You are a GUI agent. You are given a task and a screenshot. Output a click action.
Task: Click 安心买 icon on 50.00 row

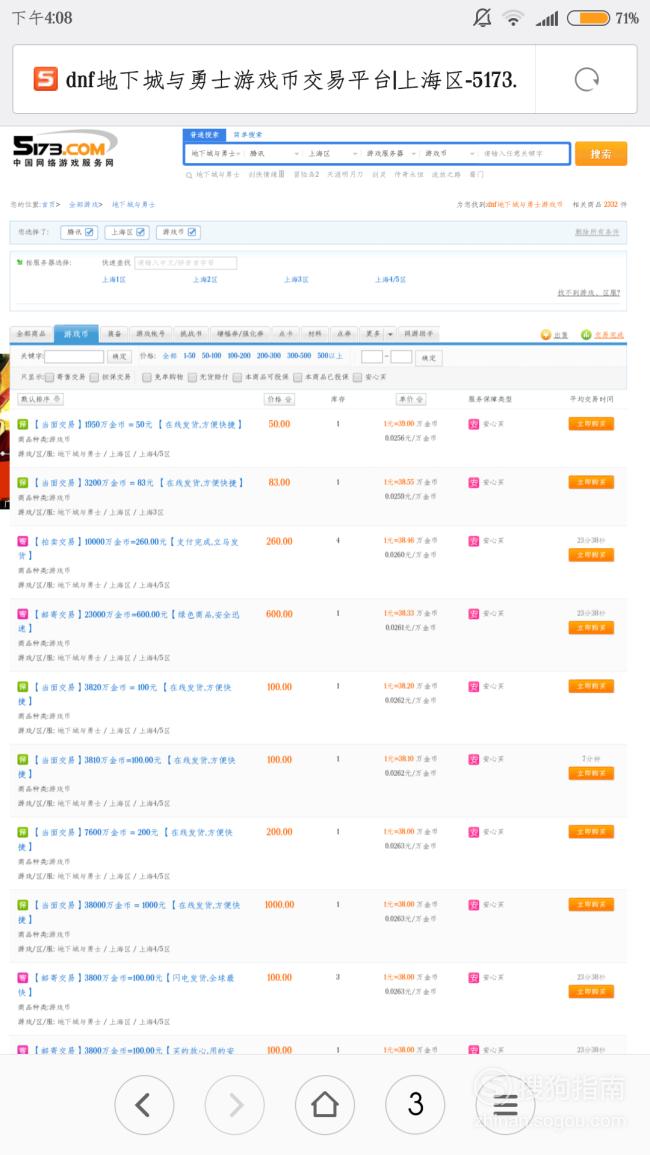[474, 424]
